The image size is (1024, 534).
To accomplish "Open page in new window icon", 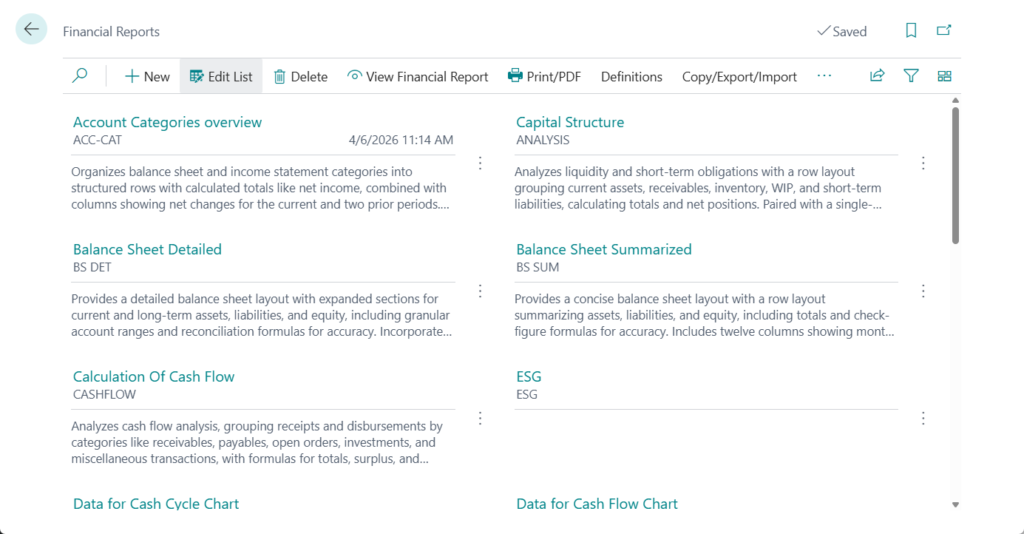I will [944, 31].
